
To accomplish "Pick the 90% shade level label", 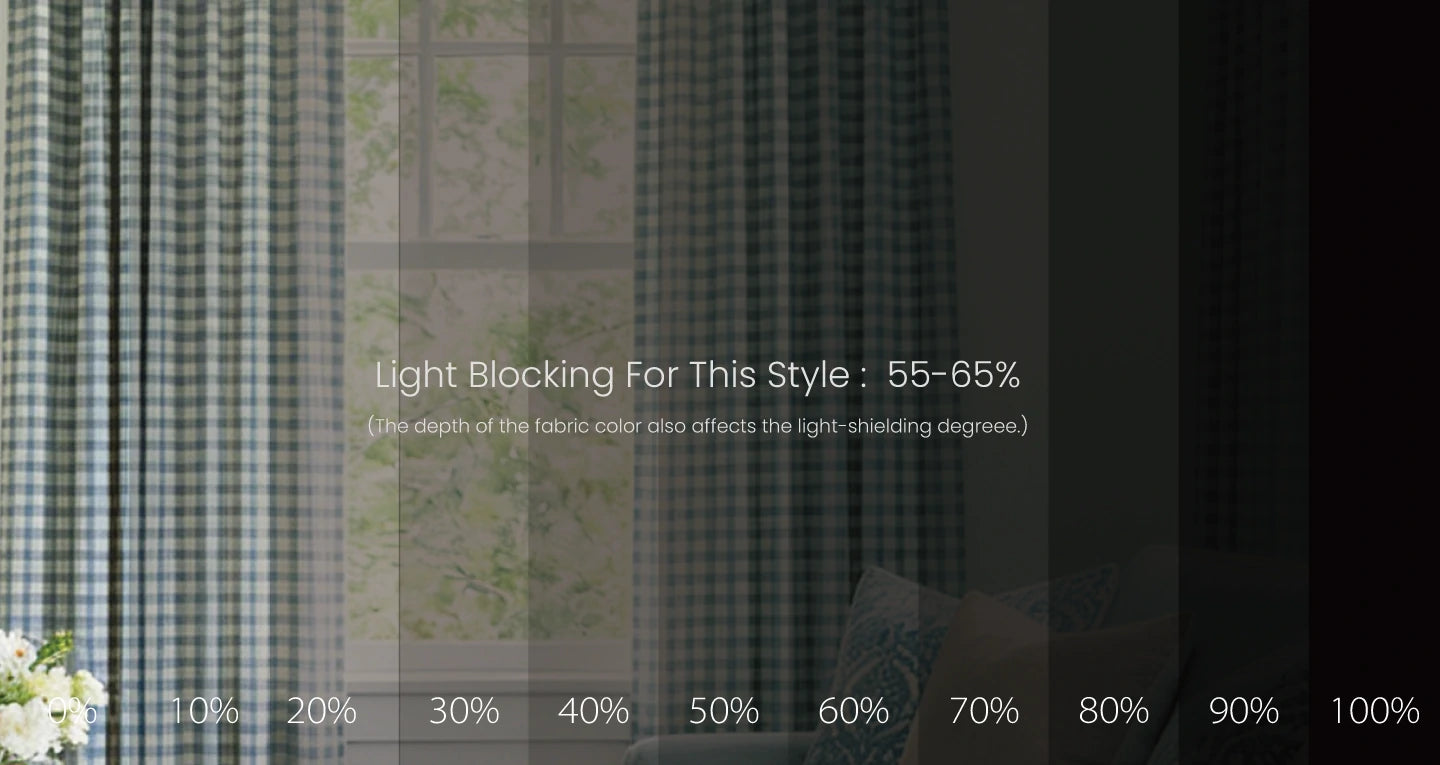I will coord(1244,711).
